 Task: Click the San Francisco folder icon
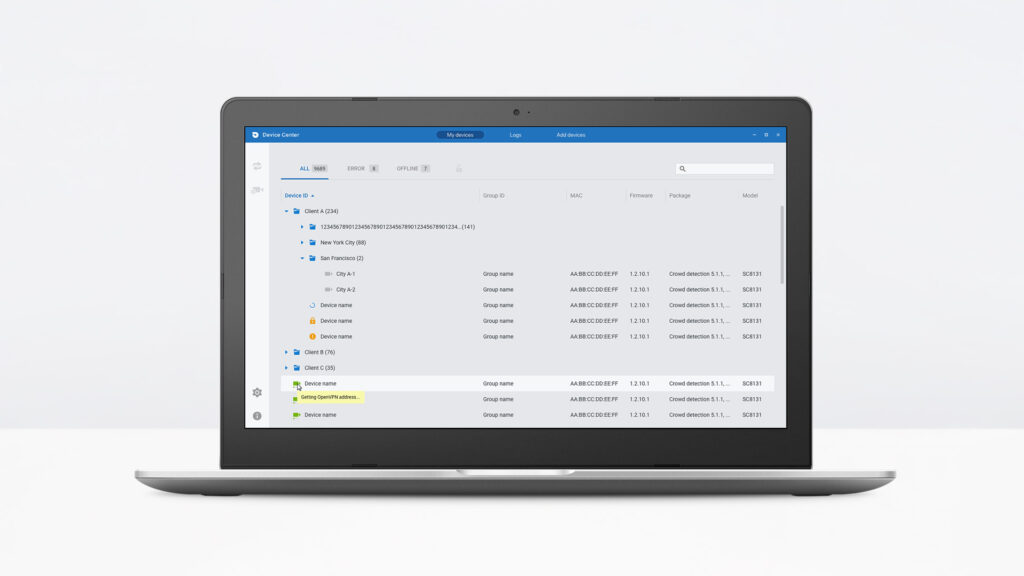pos(312,258)
